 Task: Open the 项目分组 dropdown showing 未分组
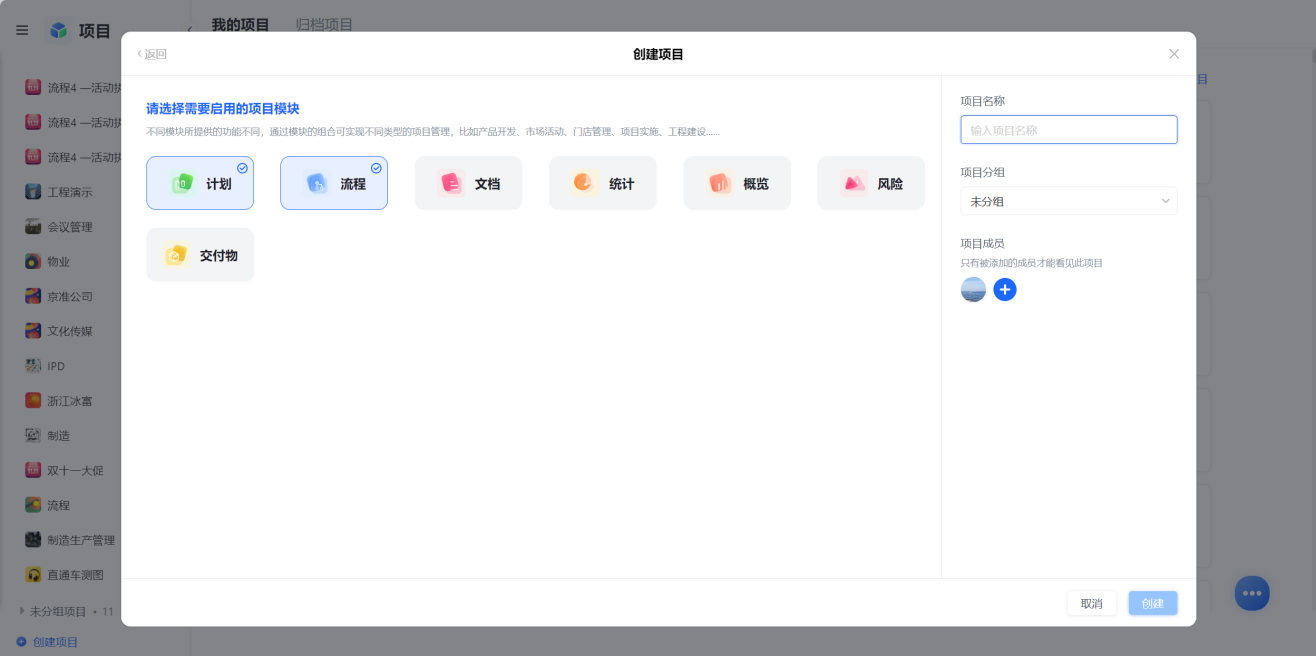1069,201
